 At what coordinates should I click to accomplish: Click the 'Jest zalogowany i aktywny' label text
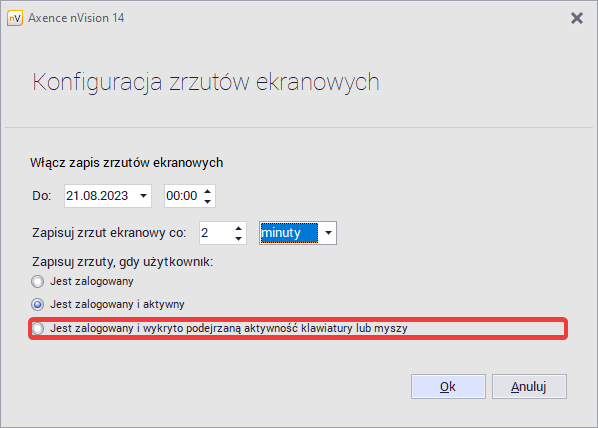pyautogui.click(x=117, y=304)
